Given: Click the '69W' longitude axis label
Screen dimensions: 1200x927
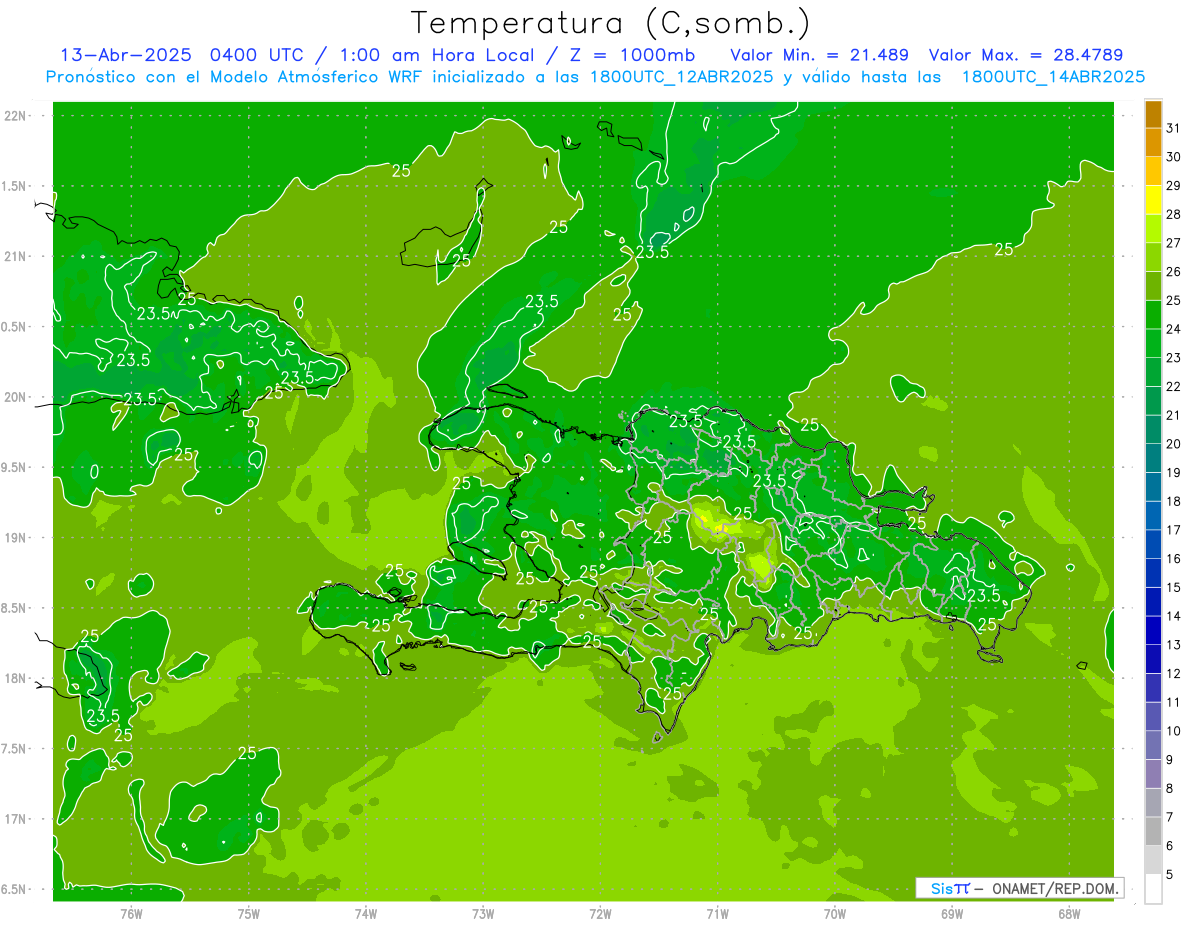Looking at the screenshot, I should (952, 913).
